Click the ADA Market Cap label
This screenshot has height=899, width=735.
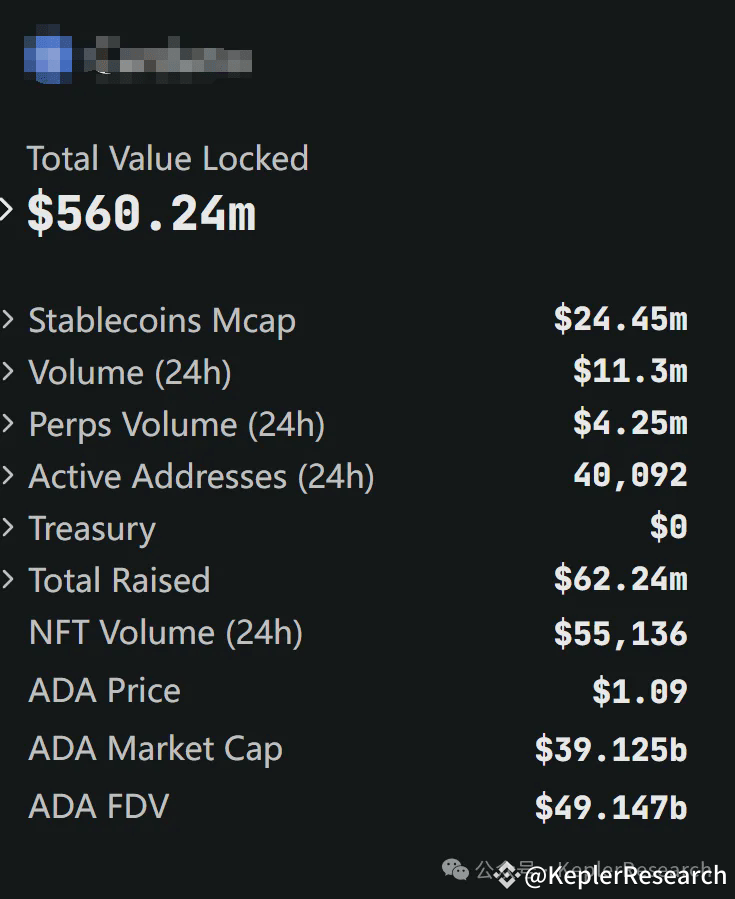[x=156, y=749]
